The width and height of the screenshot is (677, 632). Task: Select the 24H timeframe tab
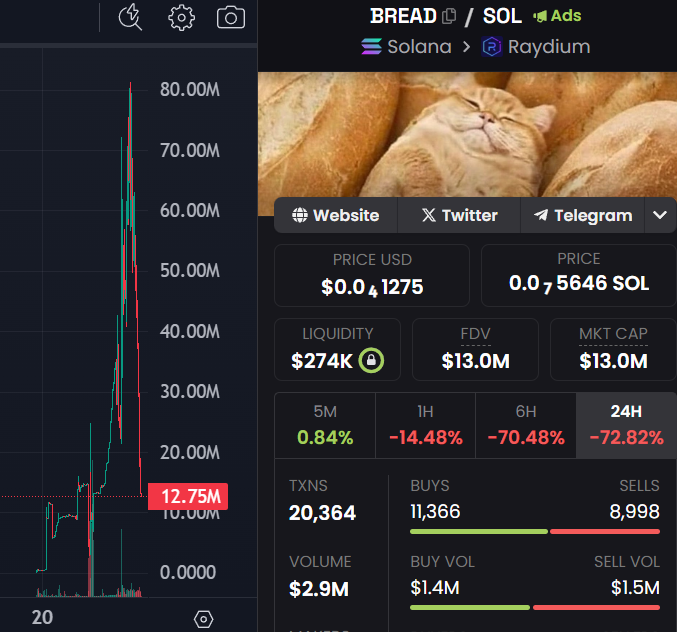pos(626,425)
